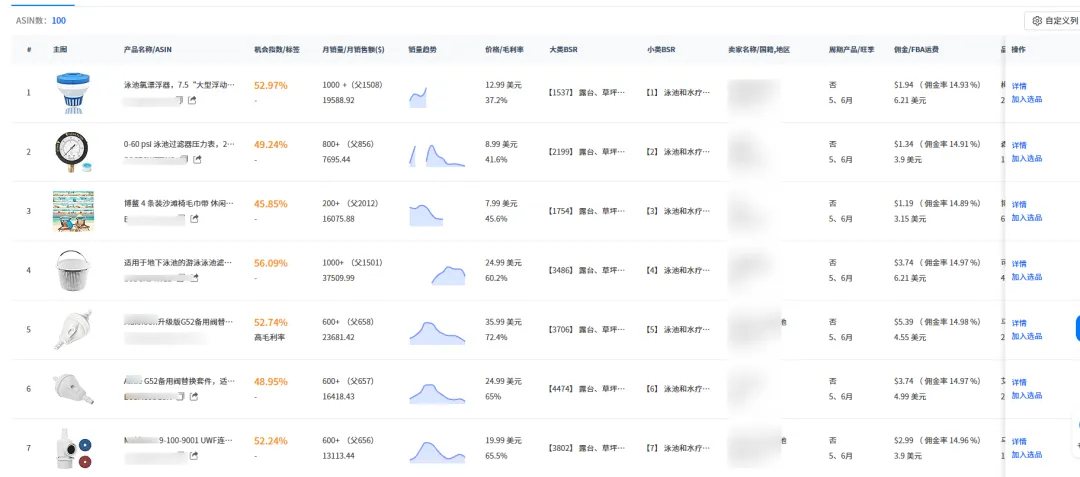View sales trend chart for row with 37509.99

(x=448, y=275)
